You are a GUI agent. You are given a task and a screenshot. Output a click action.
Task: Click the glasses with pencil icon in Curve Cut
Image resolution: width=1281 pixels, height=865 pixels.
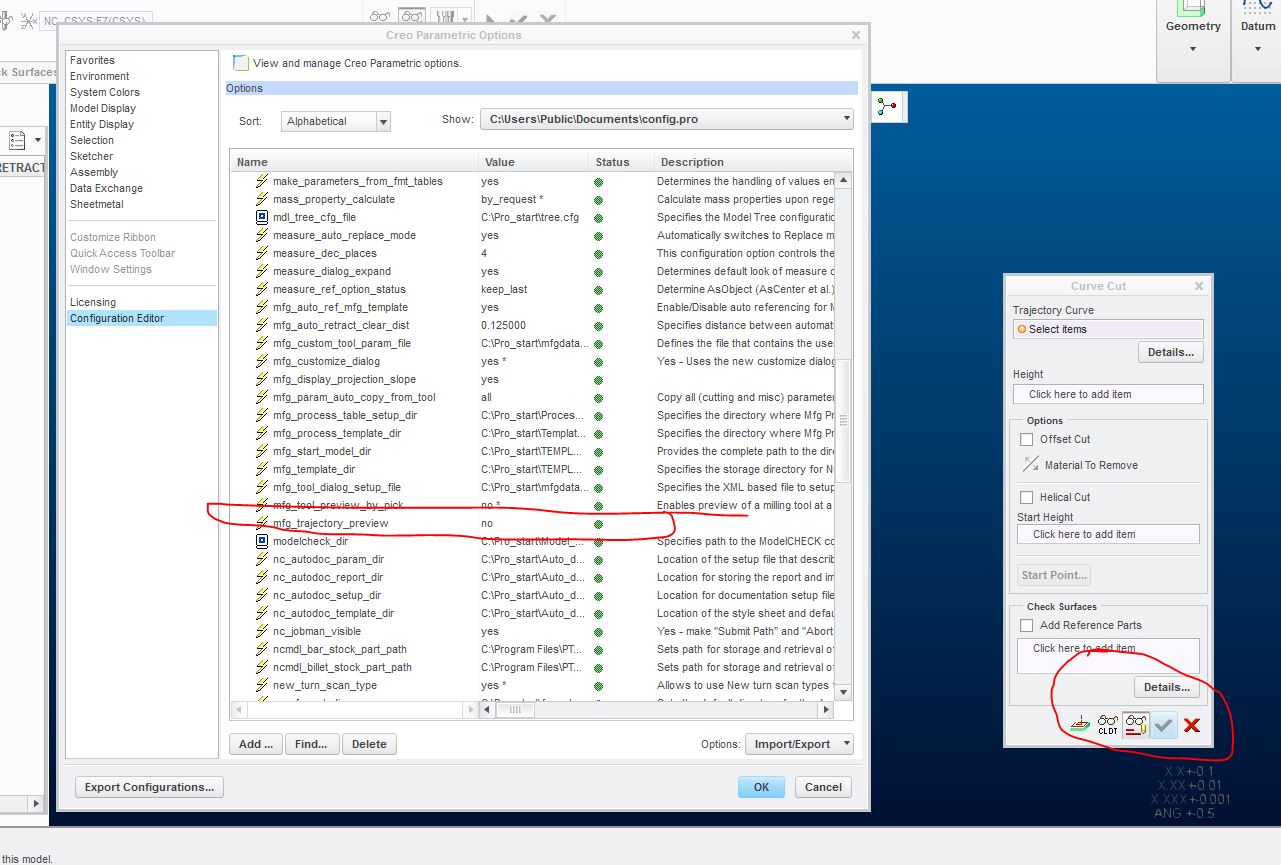(x=1135, y=725)
